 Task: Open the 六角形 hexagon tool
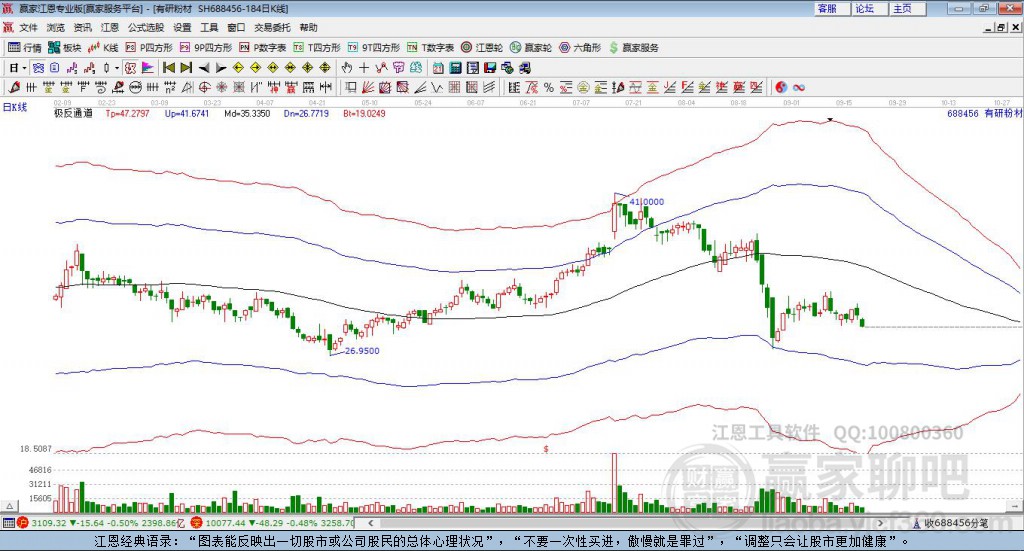click(580, 48)
